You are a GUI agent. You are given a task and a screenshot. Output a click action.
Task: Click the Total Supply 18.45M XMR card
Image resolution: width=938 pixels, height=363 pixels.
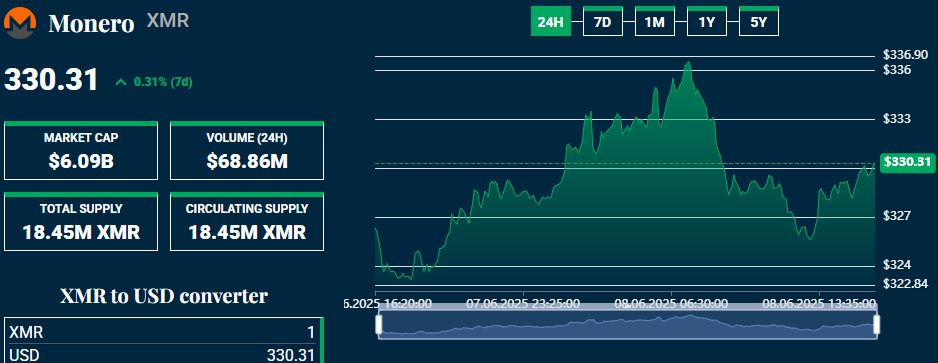pos(81,221)
